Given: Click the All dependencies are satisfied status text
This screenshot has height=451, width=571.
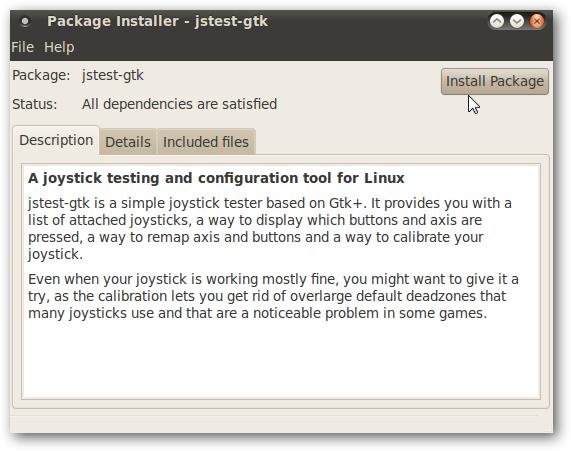Looking at the screenshot, I should coord(180,104).
